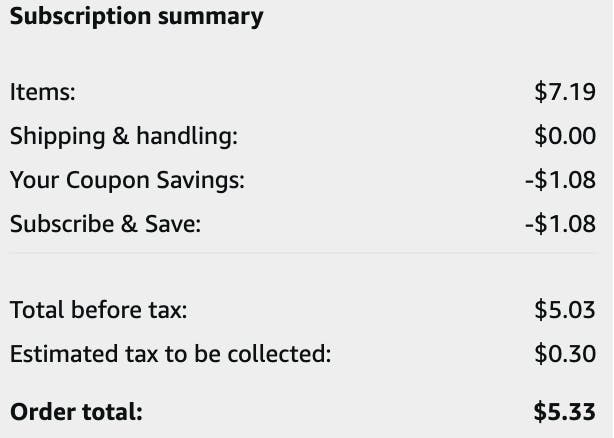Select the $0.00 shipping amount

click(x=565, y=136)
